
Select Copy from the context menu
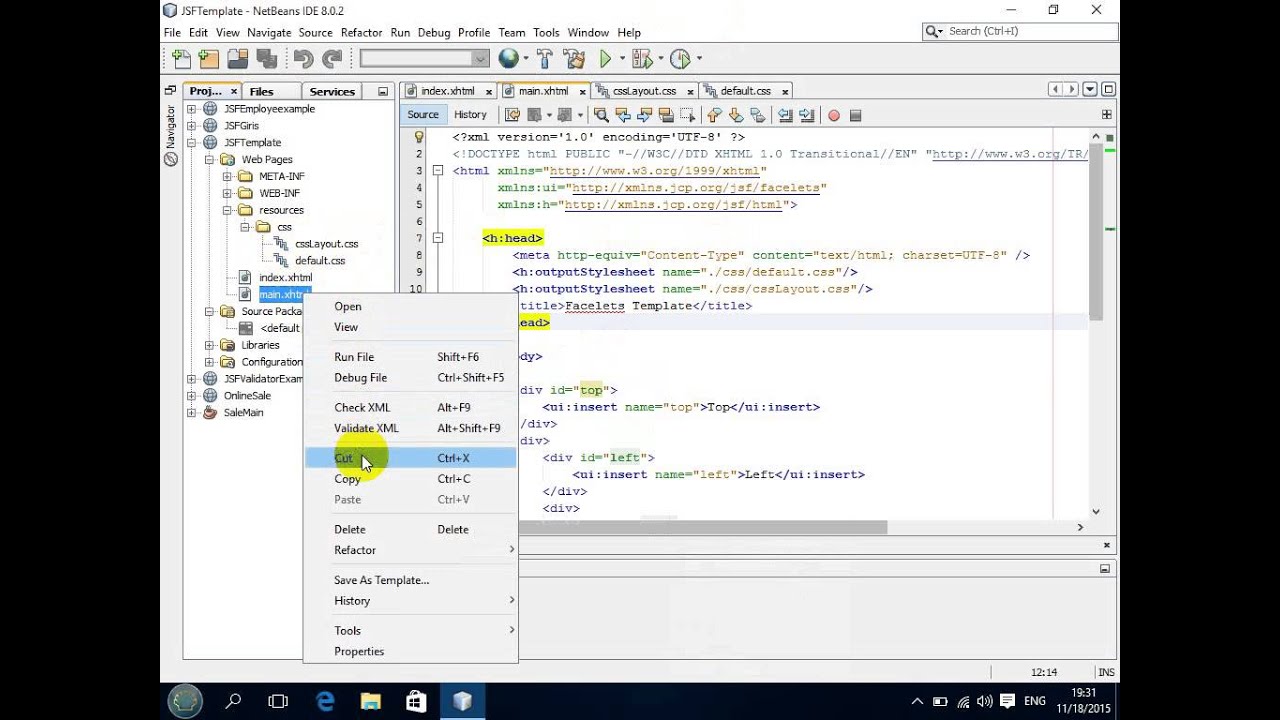[411, 479]
